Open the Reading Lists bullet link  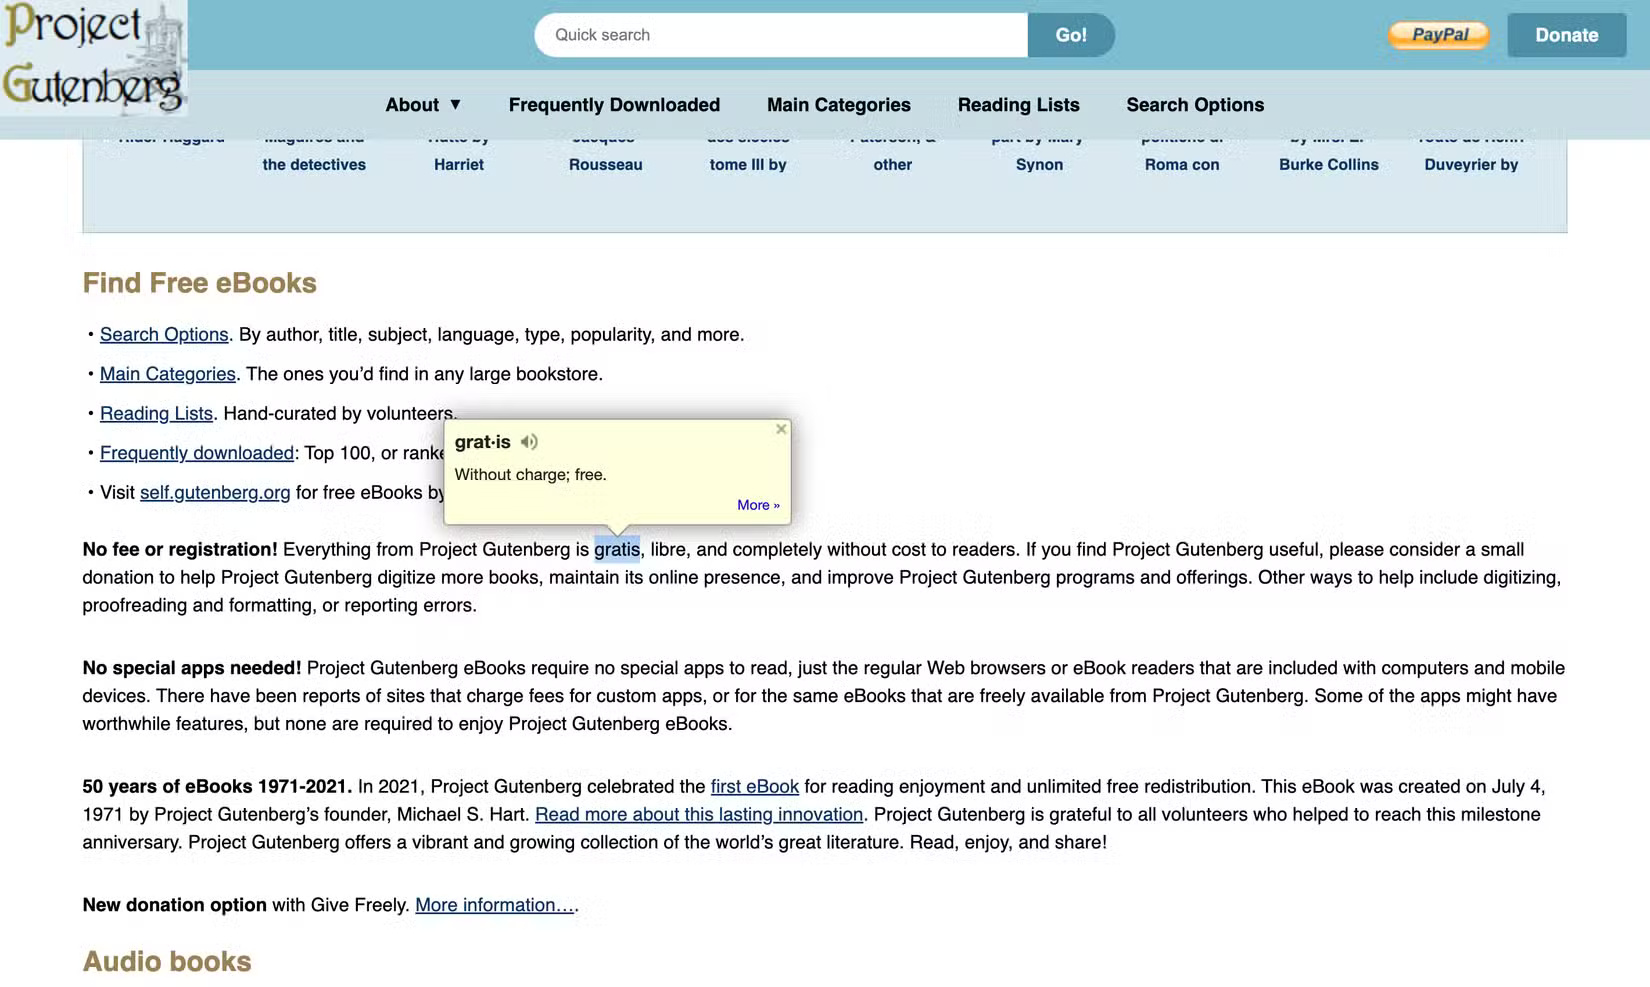(x=156, y=413)
